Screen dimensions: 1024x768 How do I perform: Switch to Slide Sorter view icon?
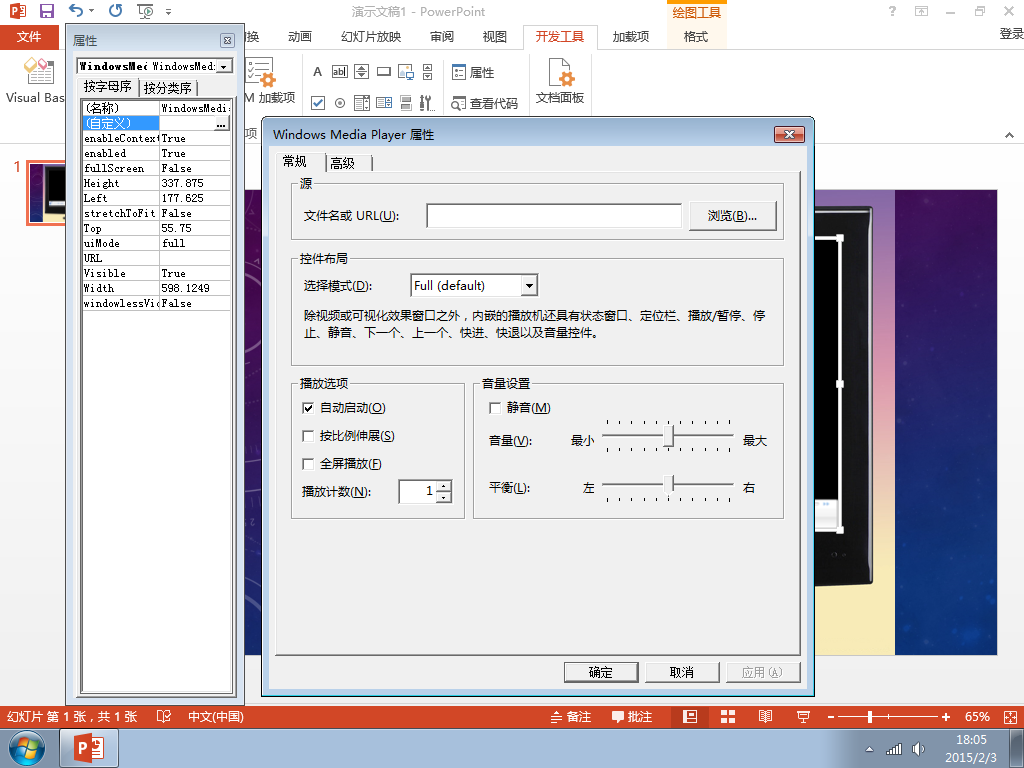728,717
